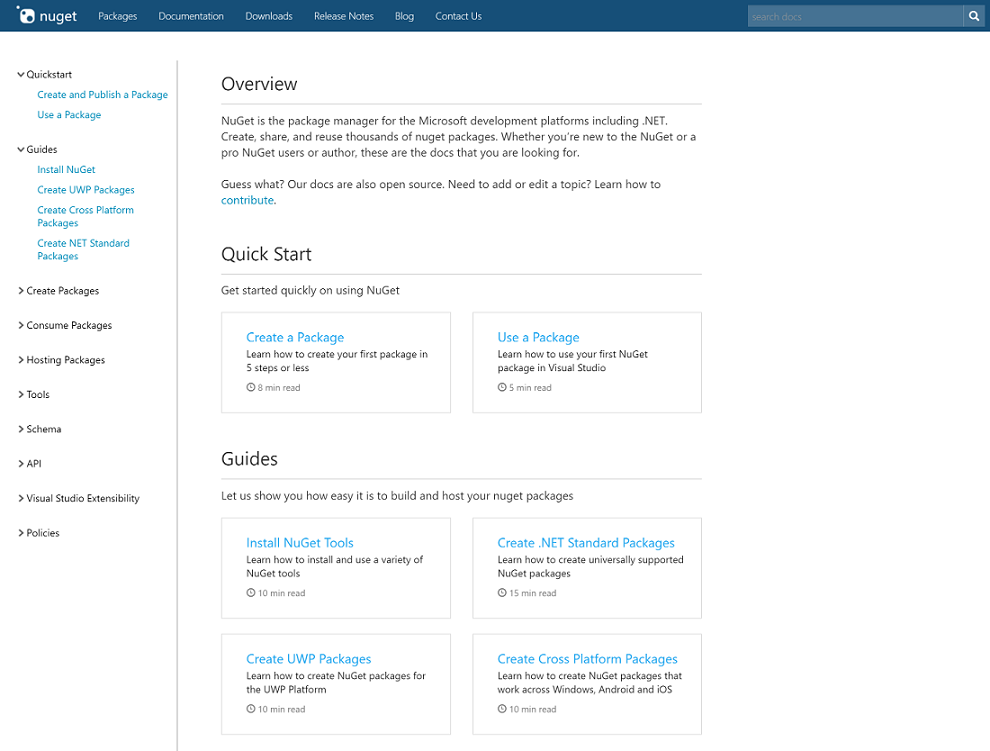Select Install NuGet in sidebar
The image size is (990, 751).
pos(66,170)
